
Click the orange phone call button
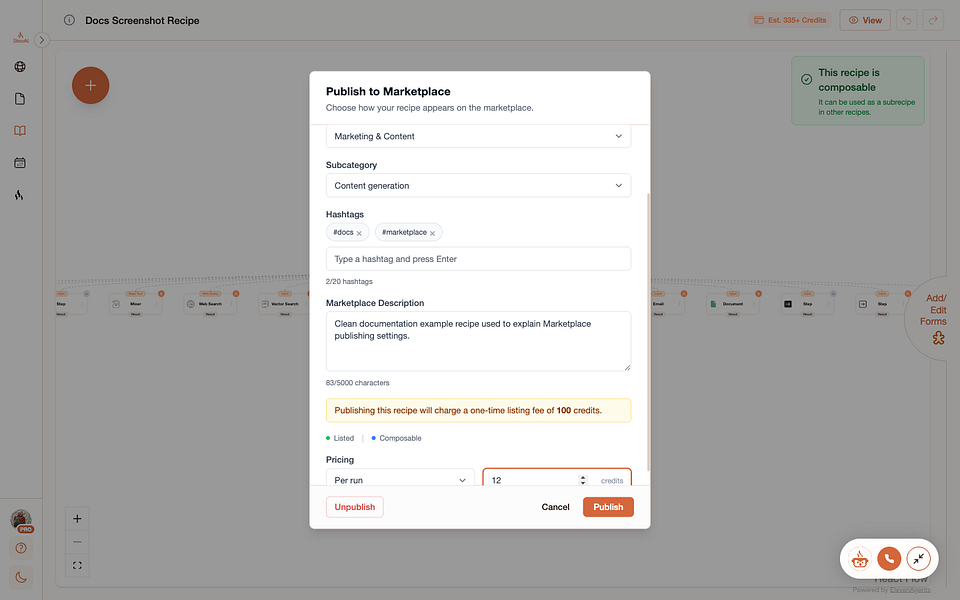(x=889, y=558)
